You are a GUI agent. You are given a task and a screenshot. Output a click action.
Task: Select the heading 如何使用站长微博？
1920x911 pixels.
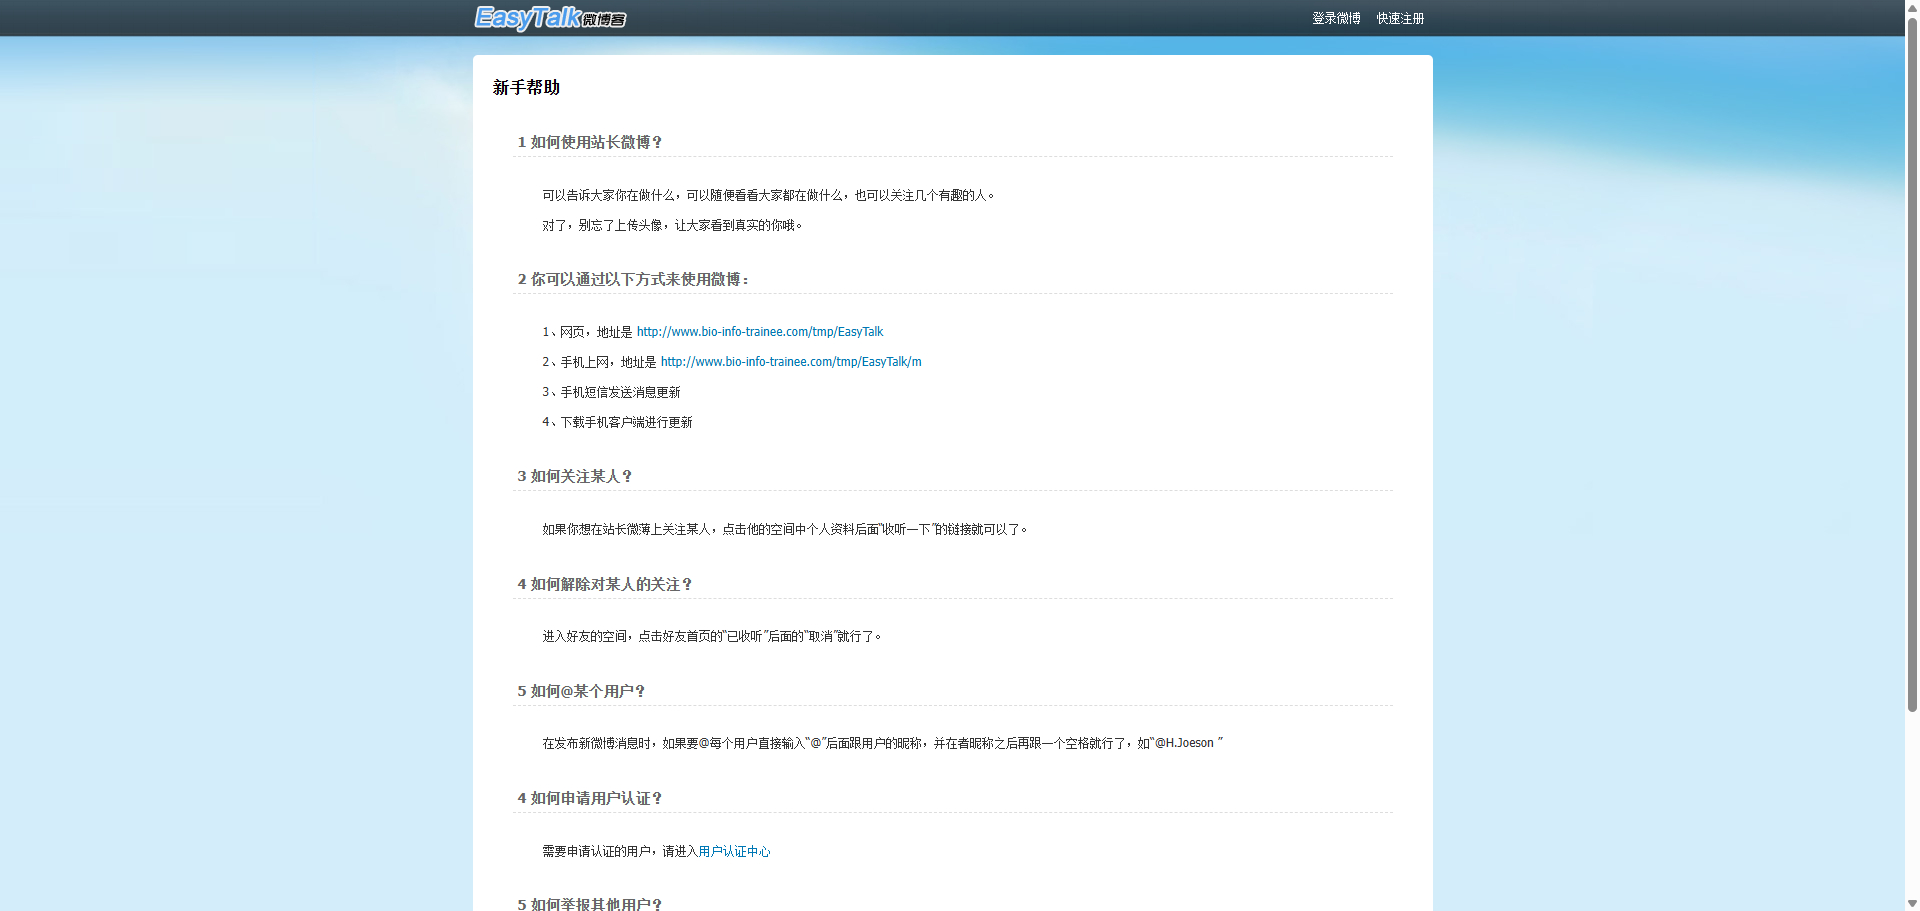pyautogui.click(x=590, y=143)
